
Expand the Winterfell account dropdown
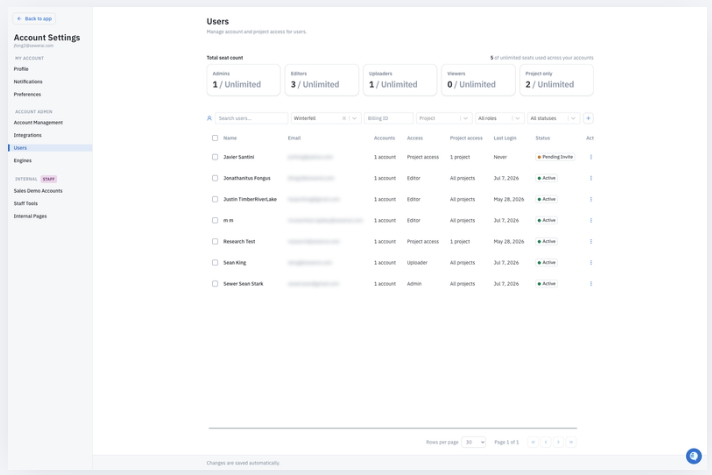pyautogui.click(x=355, y=118)
